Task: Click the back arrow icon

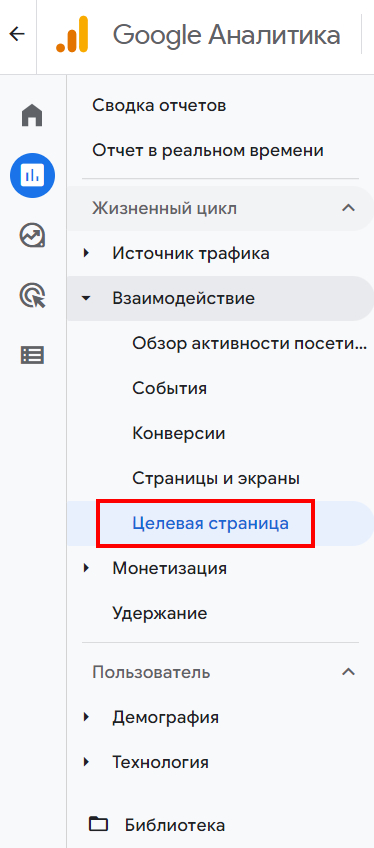Action: click(x=17, y=35)
